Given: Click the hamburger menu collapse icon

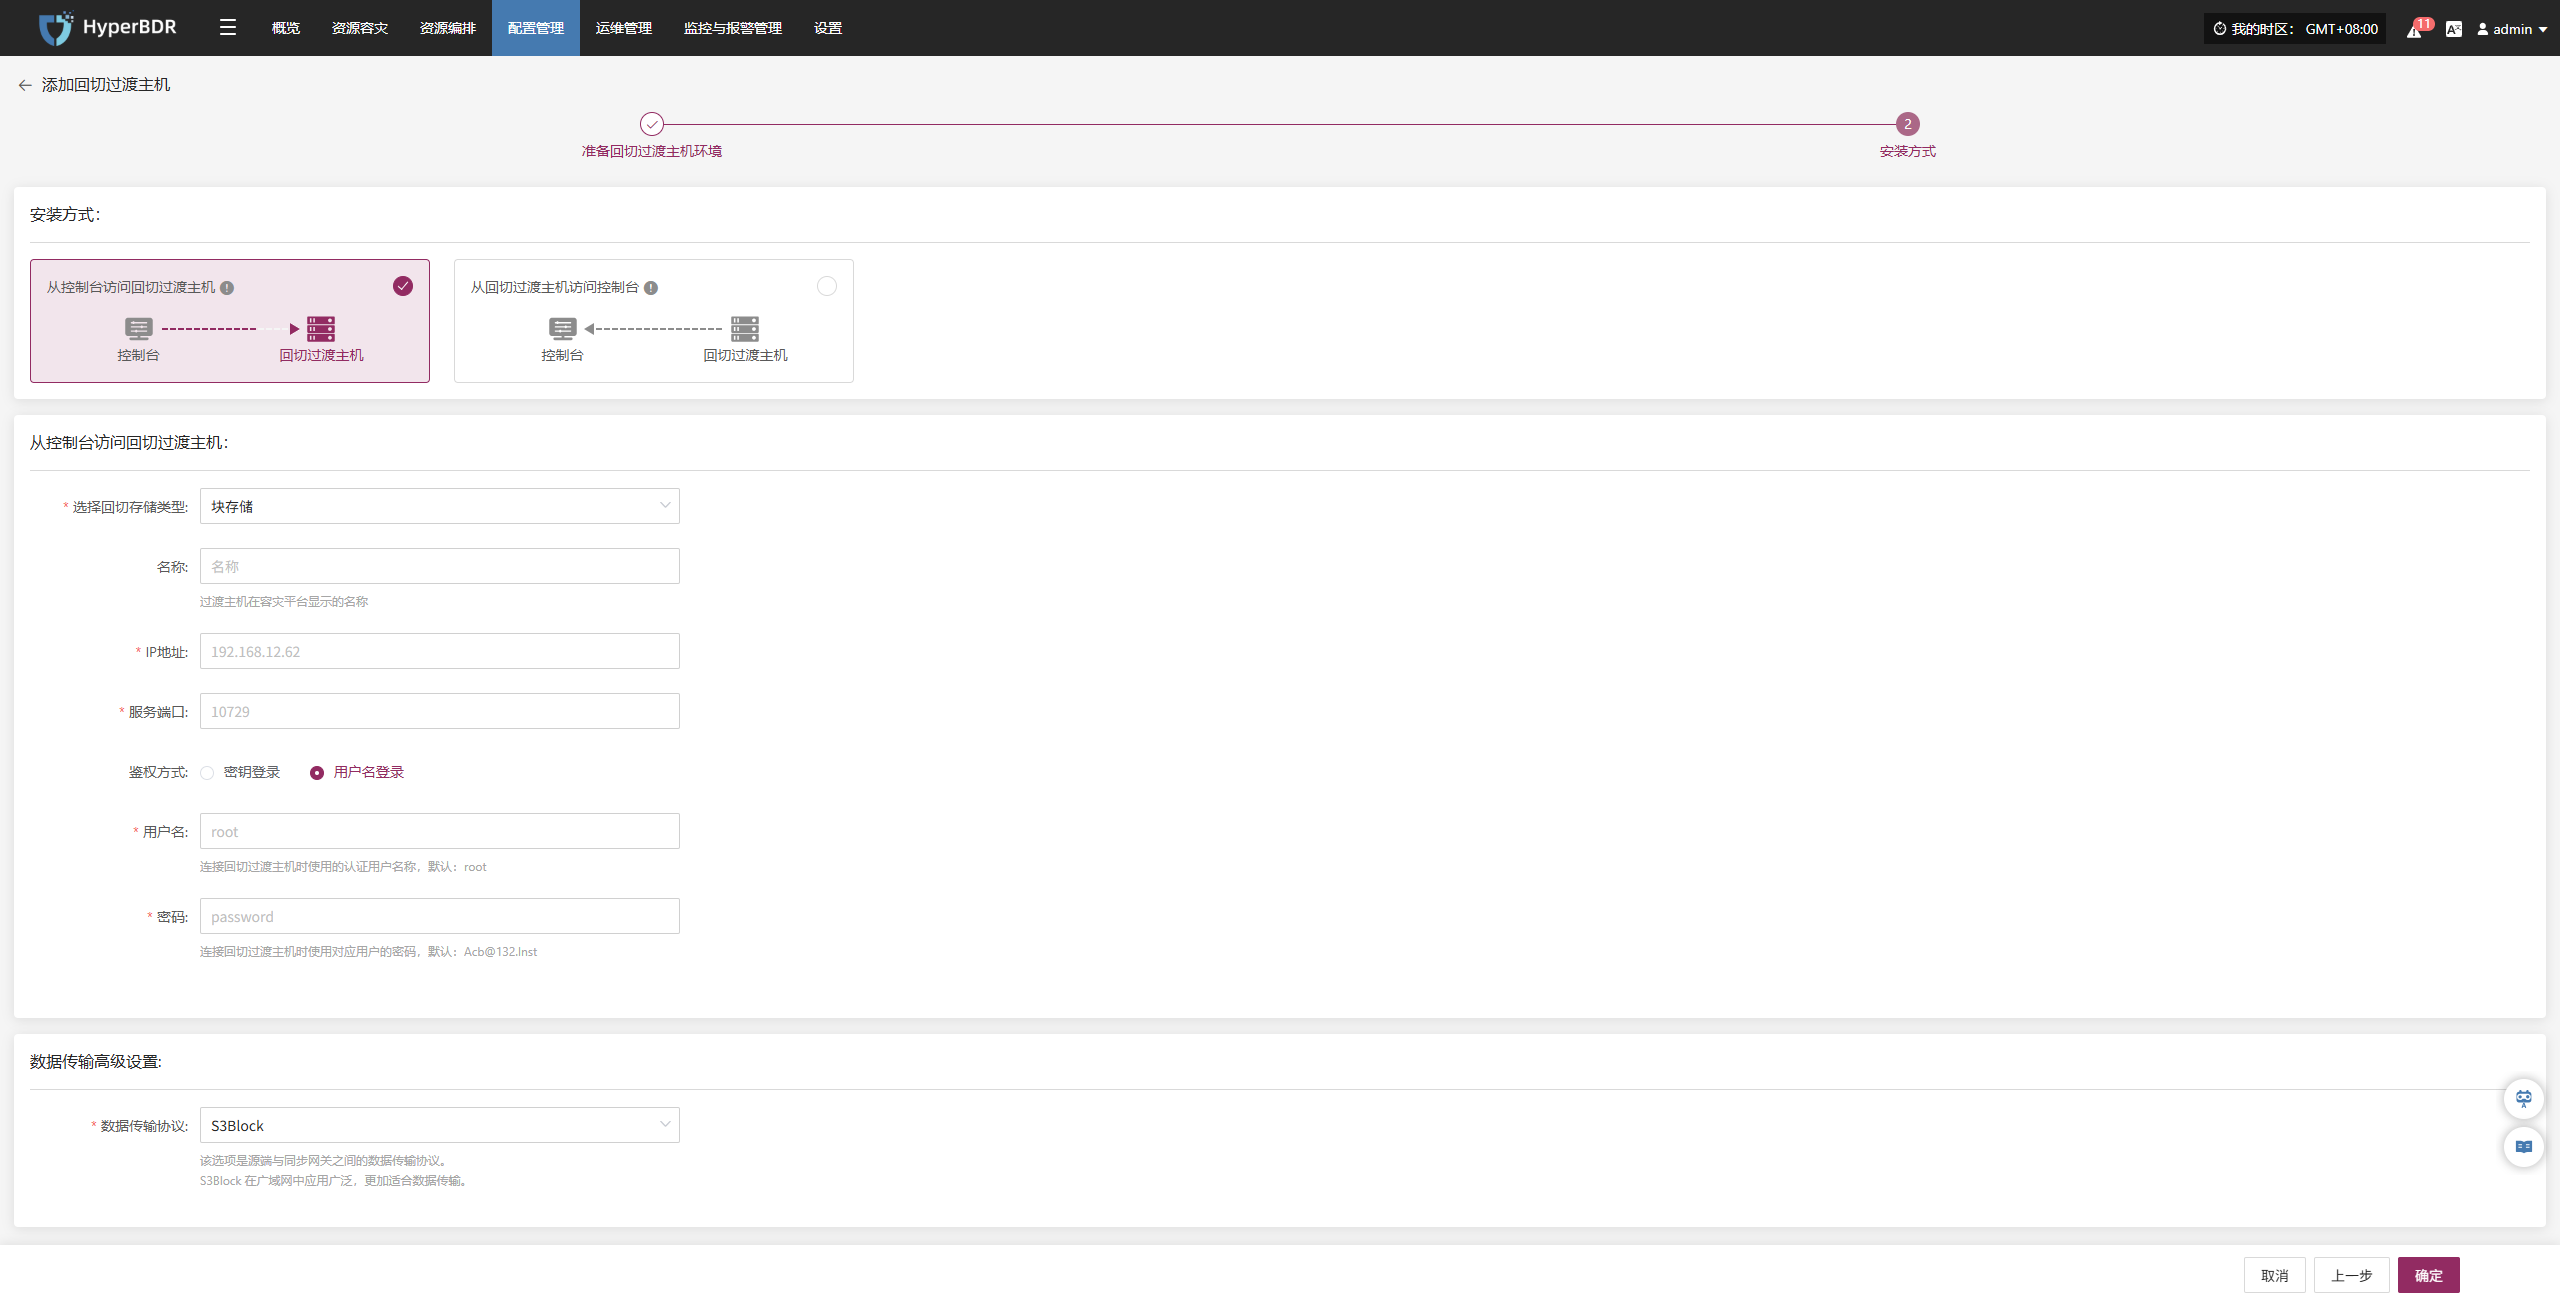Looking at the screenshot, I should pos(228,28).
